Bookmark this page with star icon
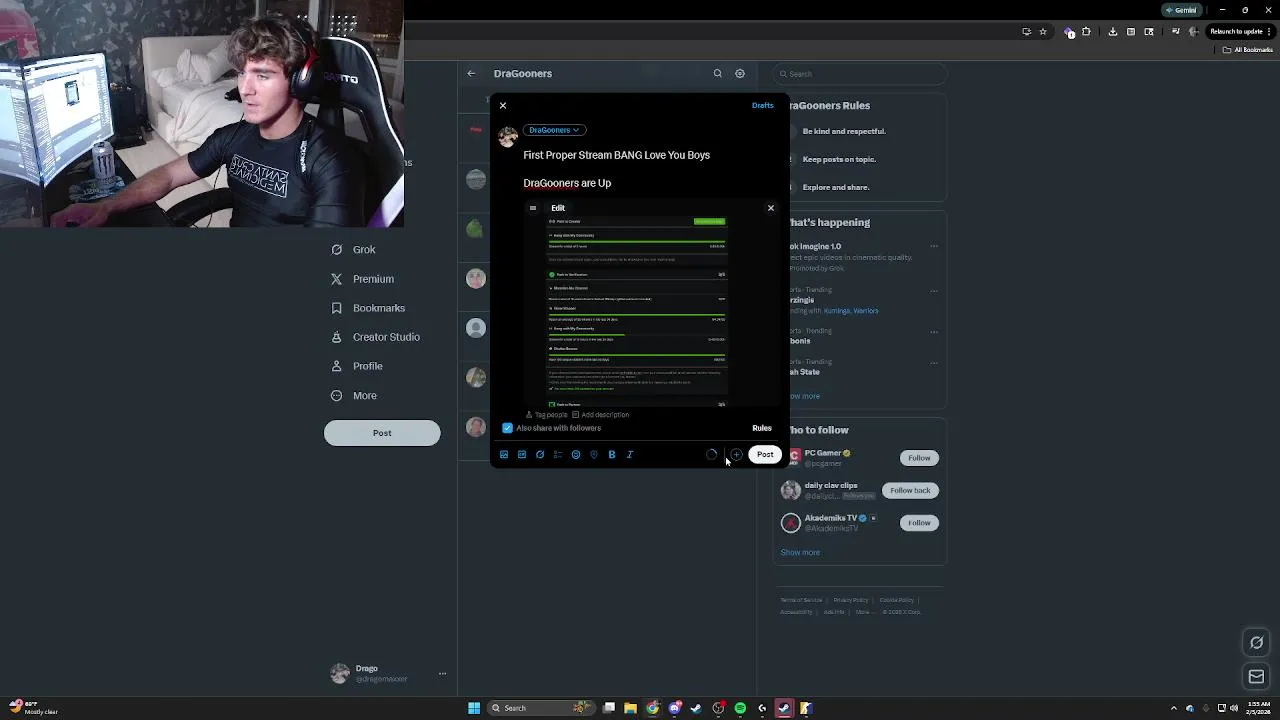The width and height of the screenshot is (1280, 720). pos(1043,32)
